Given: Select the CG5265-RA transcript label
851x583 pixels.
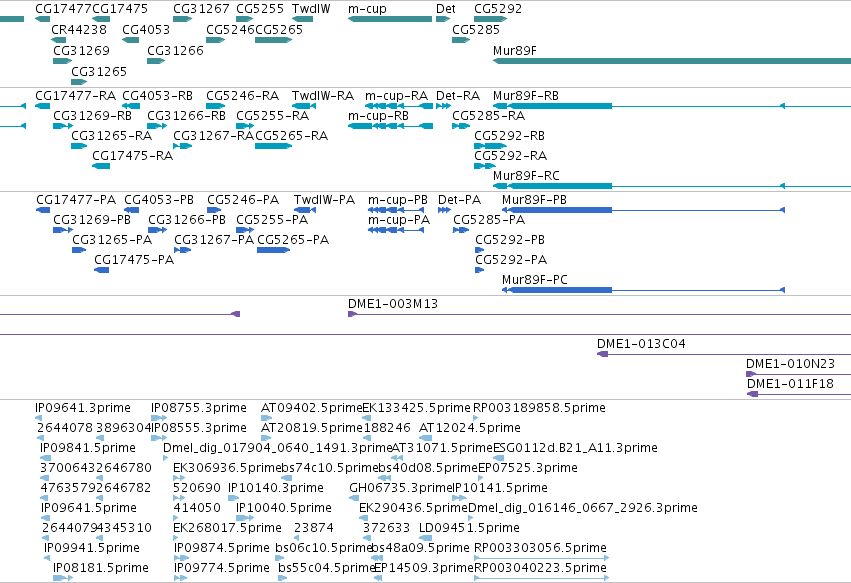Looking at the screenshot, I should pos(291,136).
